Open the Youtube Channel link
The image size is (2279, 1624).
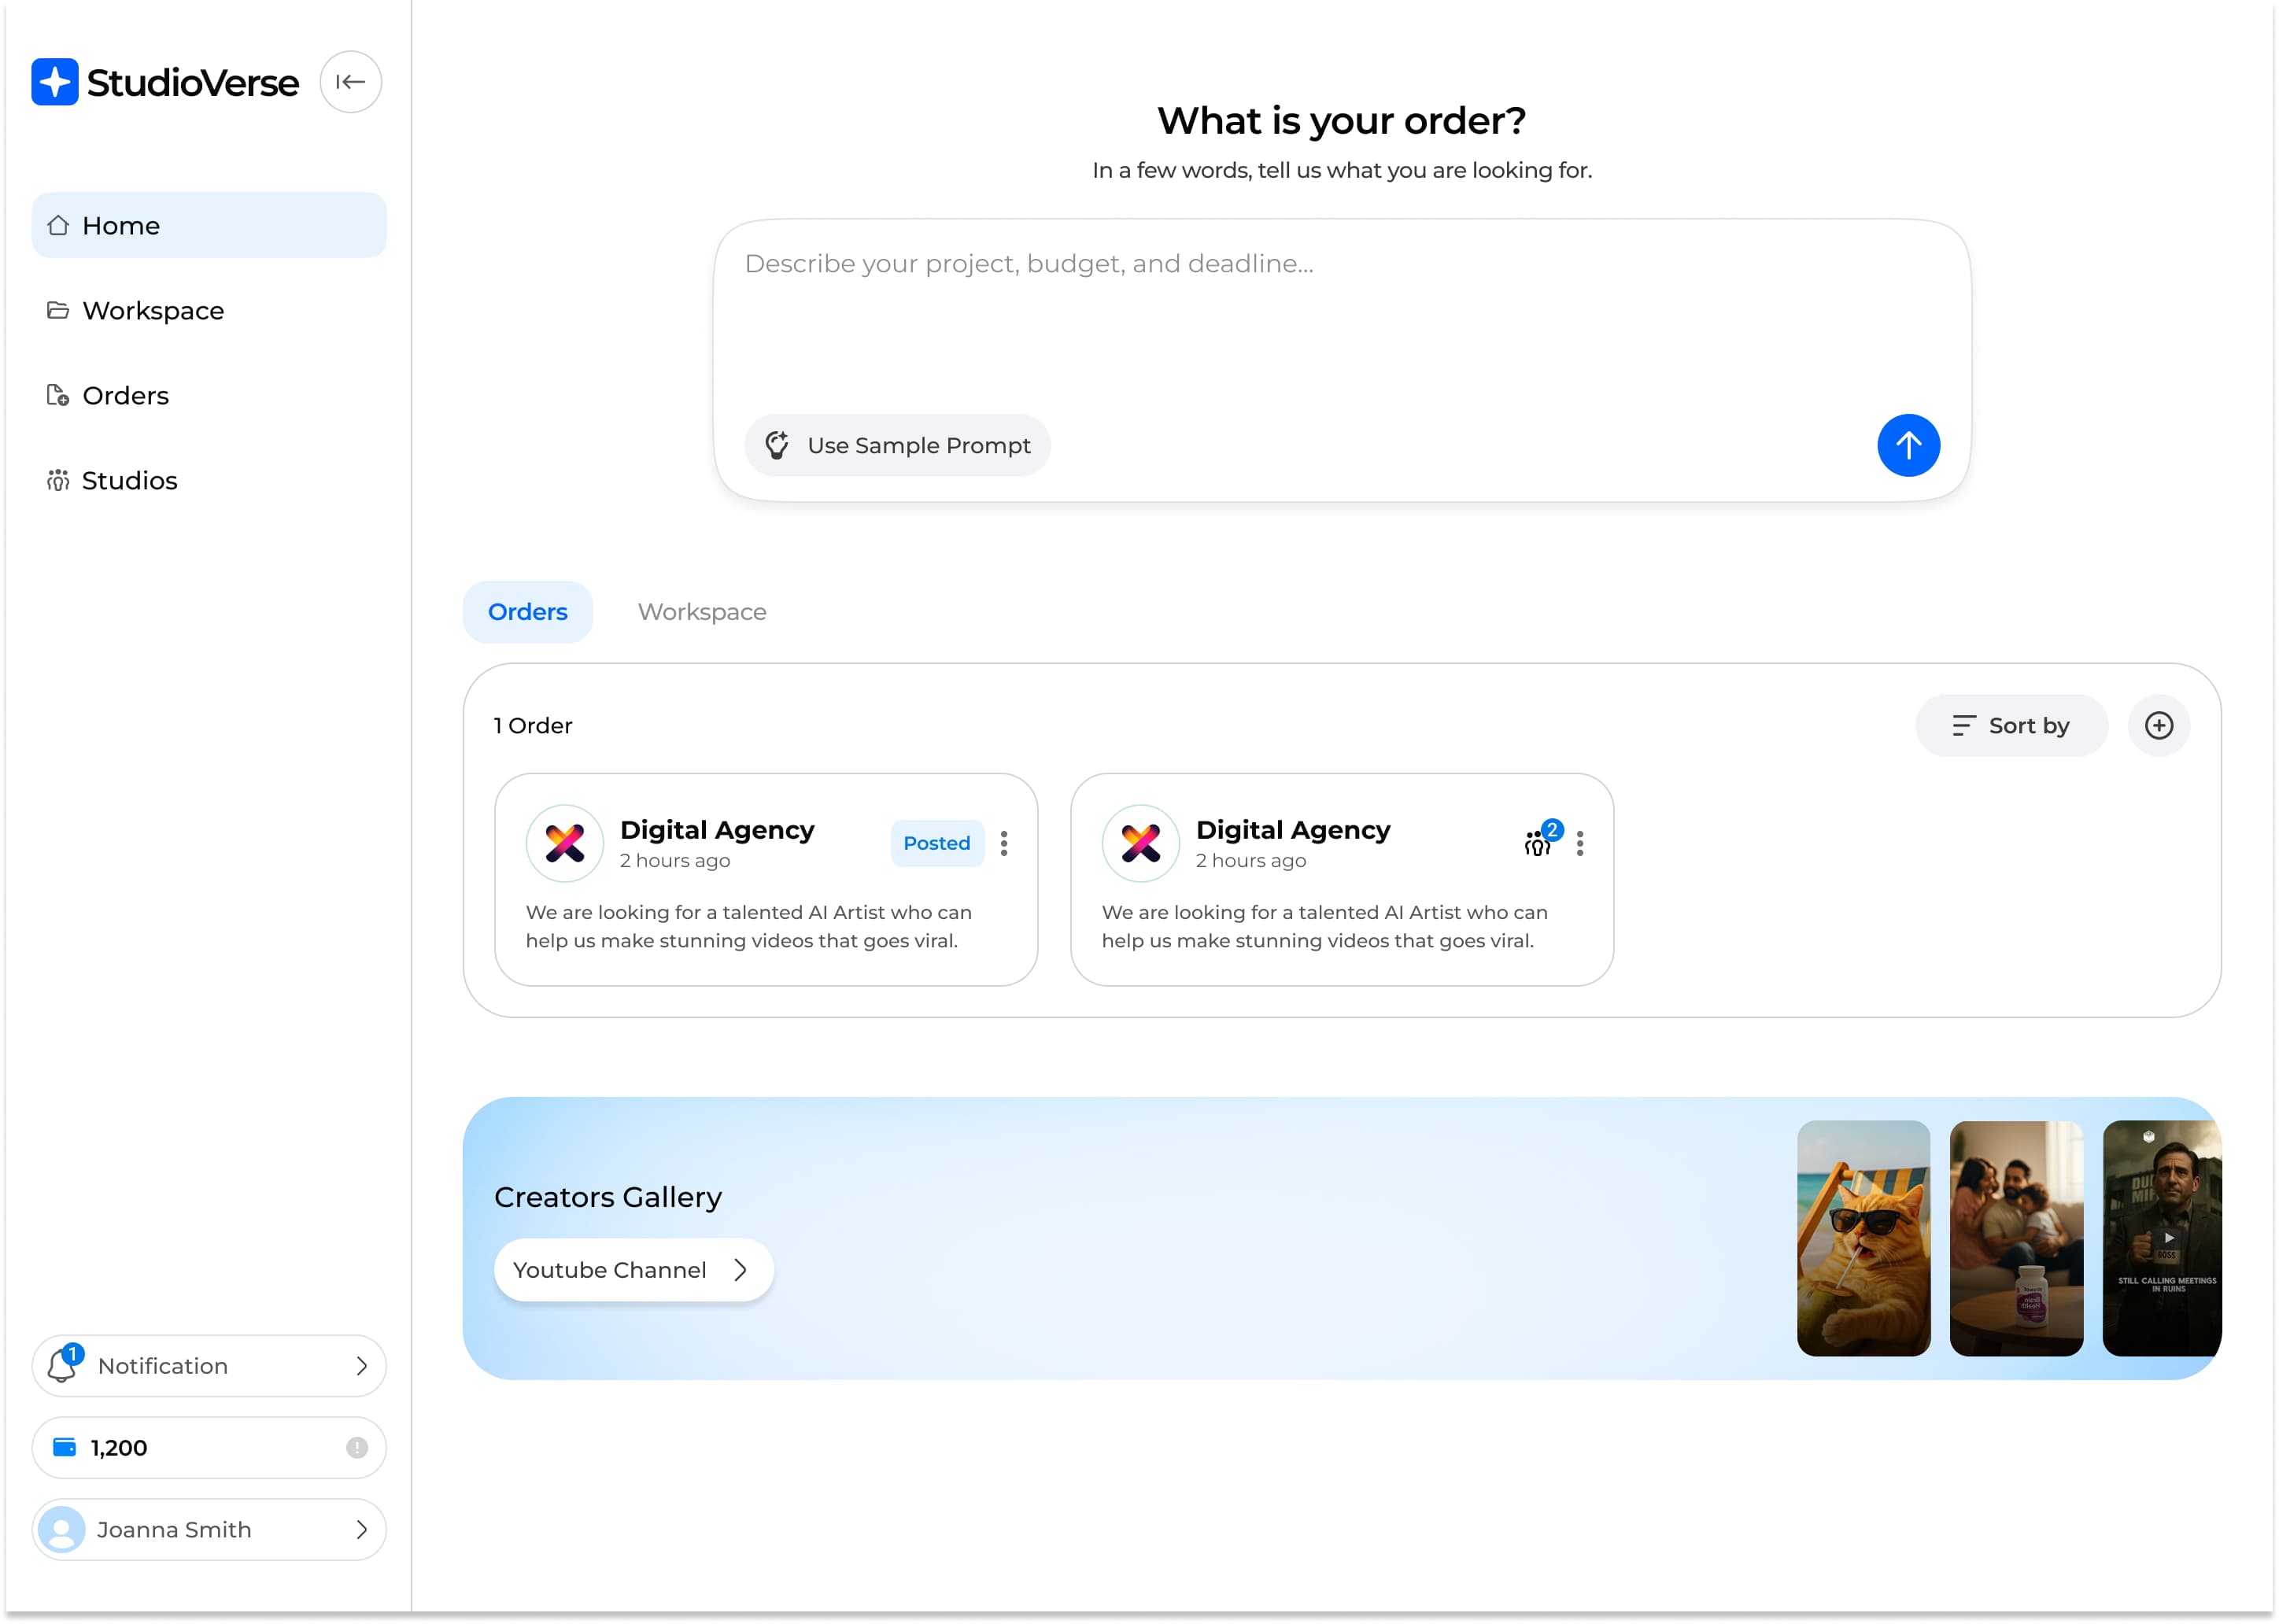[633, 1269]
